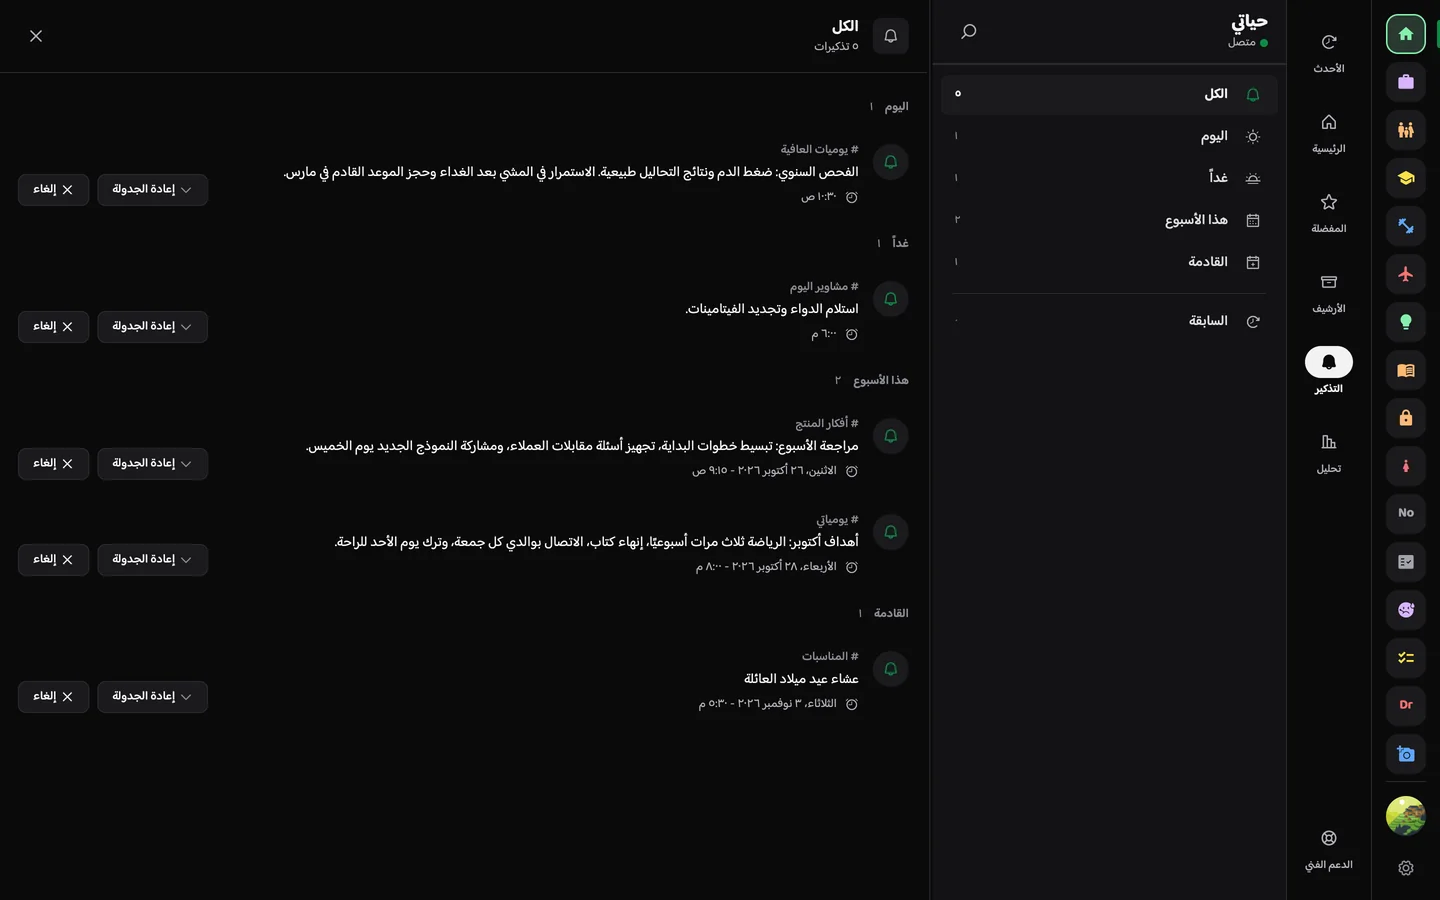Open the # يوميات العافية tag
Viewport: 1440px width, 900px height.
tap(820, 150)
